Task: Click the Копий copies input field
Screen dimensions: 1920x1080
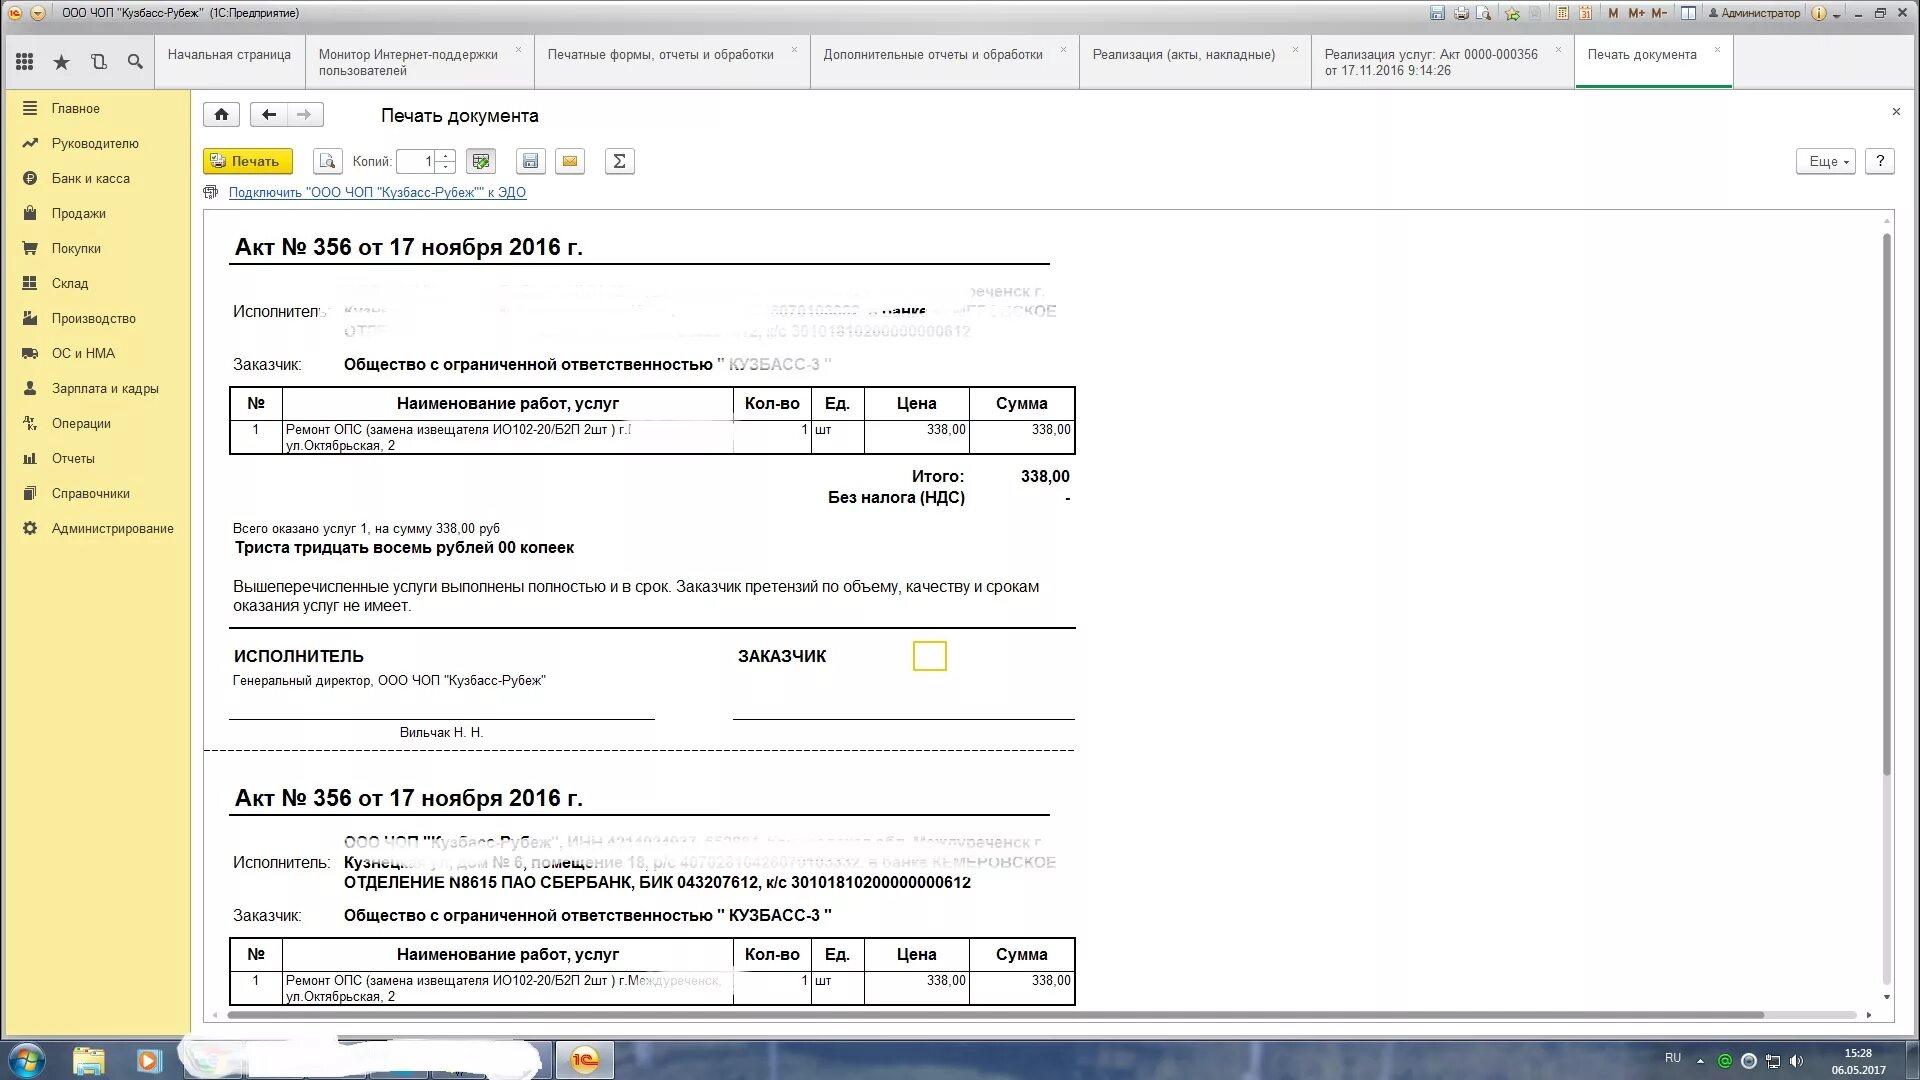Action: coord(417,161)
